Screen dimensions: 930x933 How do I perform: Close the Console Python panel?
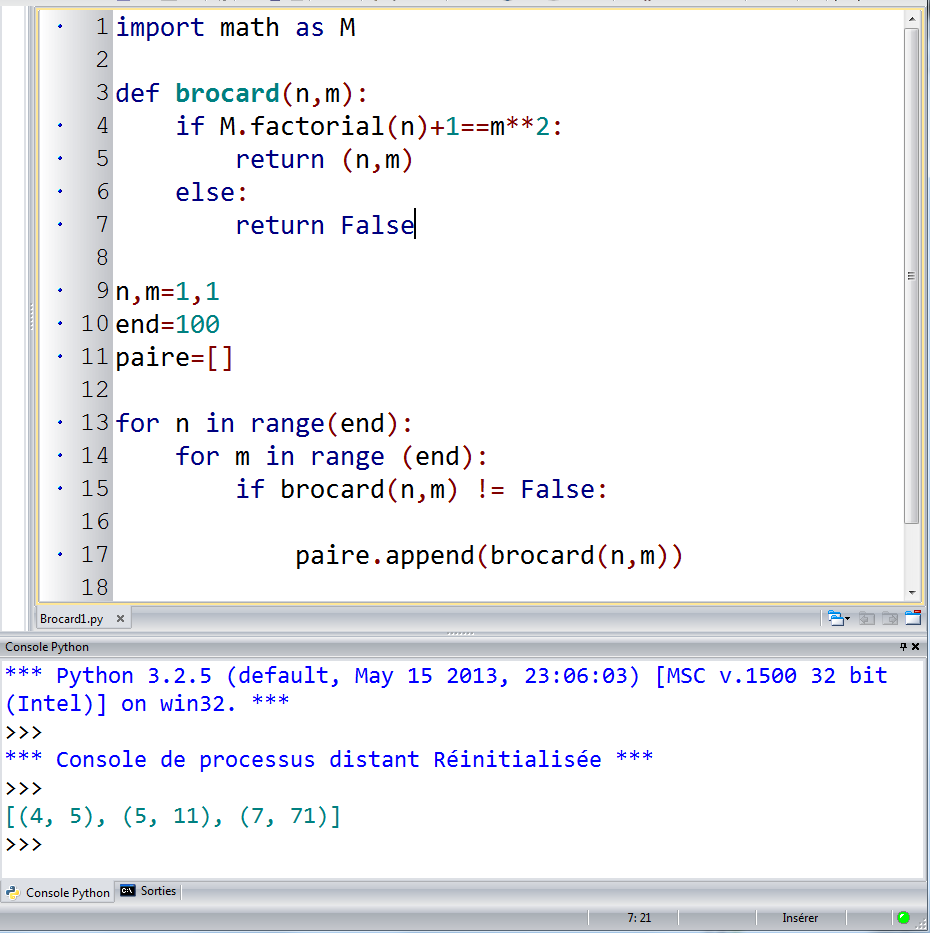(917, 647)
